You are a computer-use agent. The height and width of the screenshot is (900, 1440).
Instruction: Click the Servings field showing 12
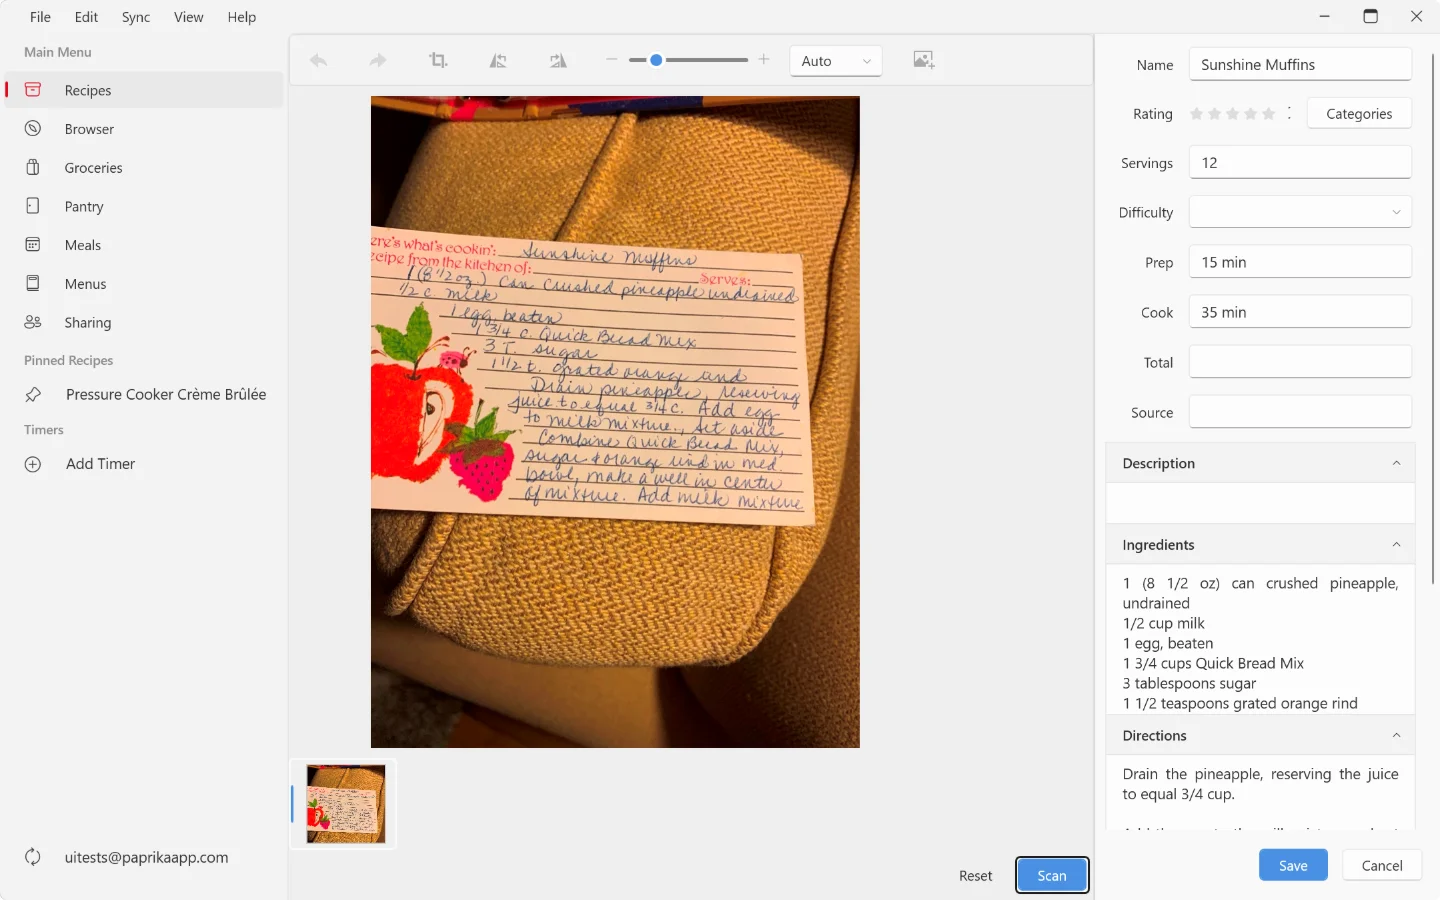coord(1300,163)
